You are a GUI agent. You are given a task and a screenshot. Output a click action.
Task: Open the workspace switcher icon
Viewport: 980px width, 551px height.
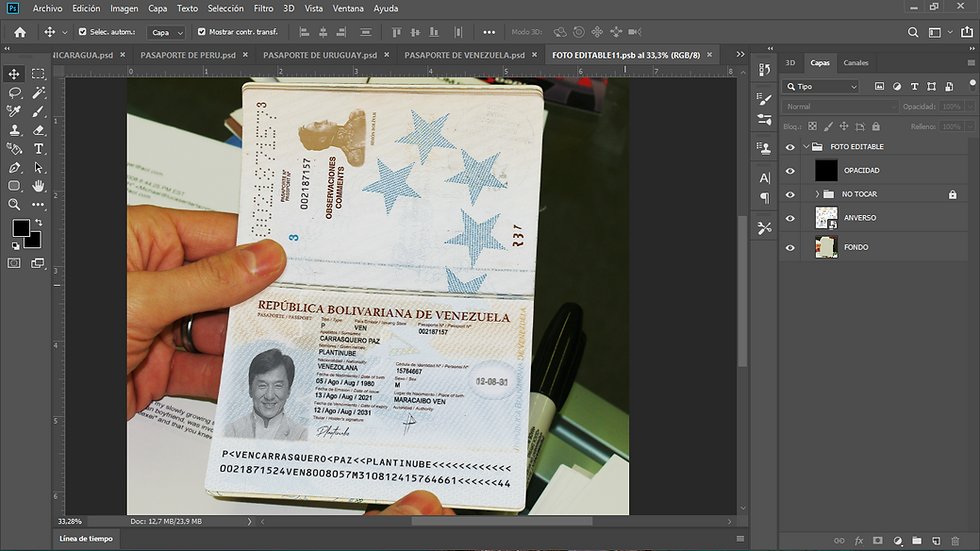934,32
